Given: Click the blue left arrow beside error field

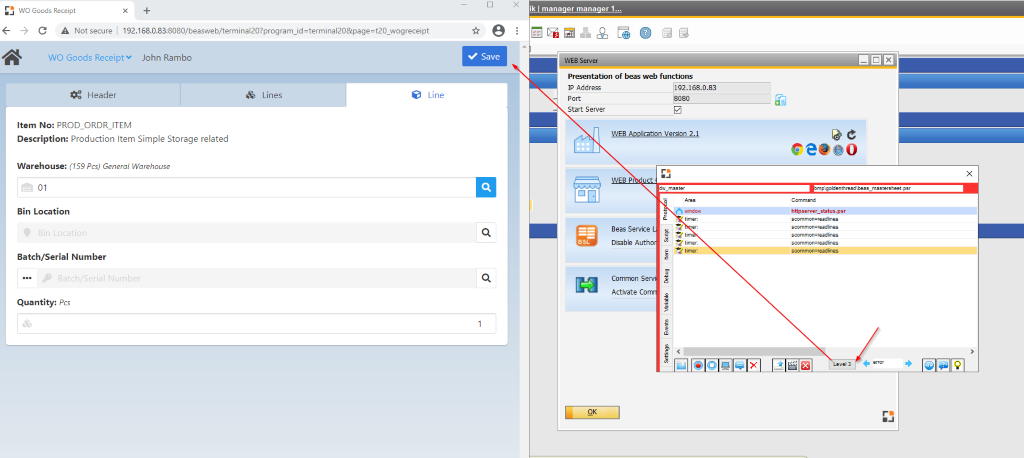Looking at the screenshot, I should [x=866, y=363].
